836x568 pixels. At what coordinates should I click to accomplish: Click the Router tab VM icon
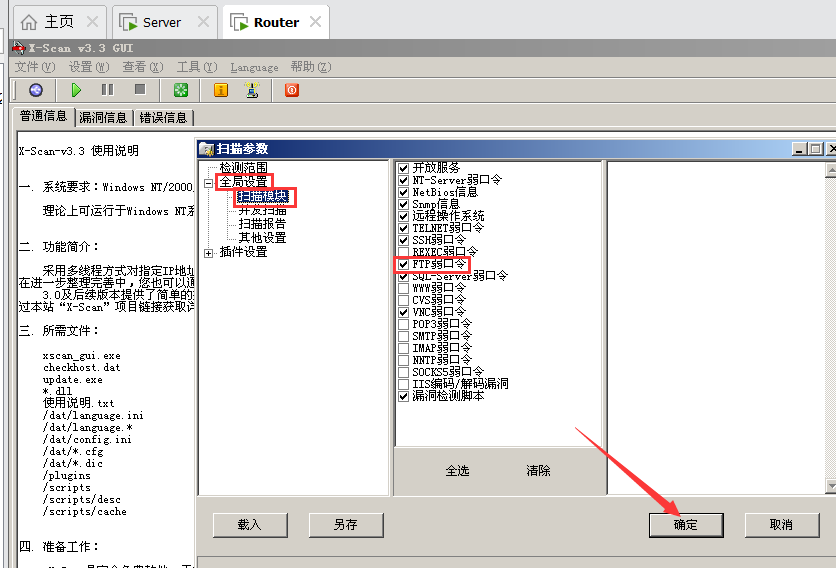(x=239, y=22)
